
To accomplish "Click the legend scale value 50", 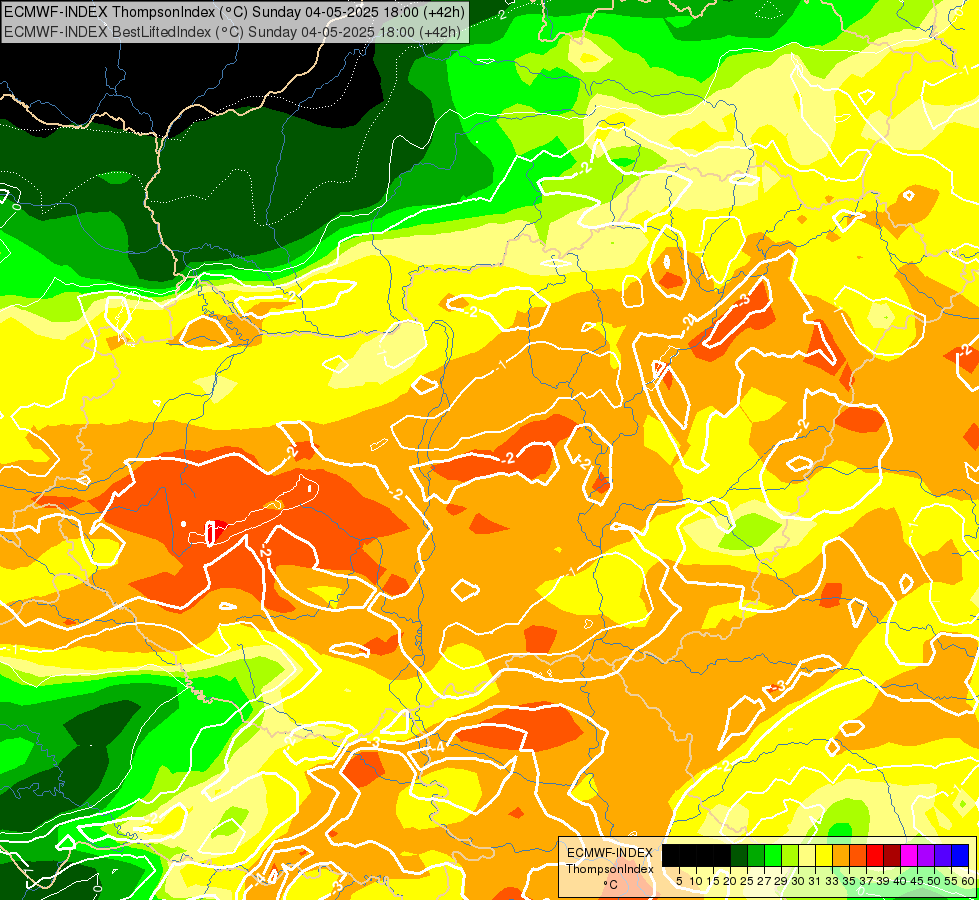I will pos(934,881).
